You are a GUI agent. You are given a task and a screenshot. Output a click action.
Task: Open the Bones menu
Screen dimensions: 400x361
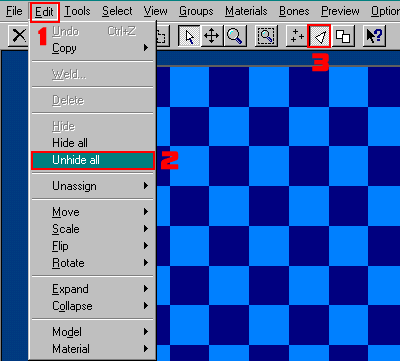tap(294, 12)
